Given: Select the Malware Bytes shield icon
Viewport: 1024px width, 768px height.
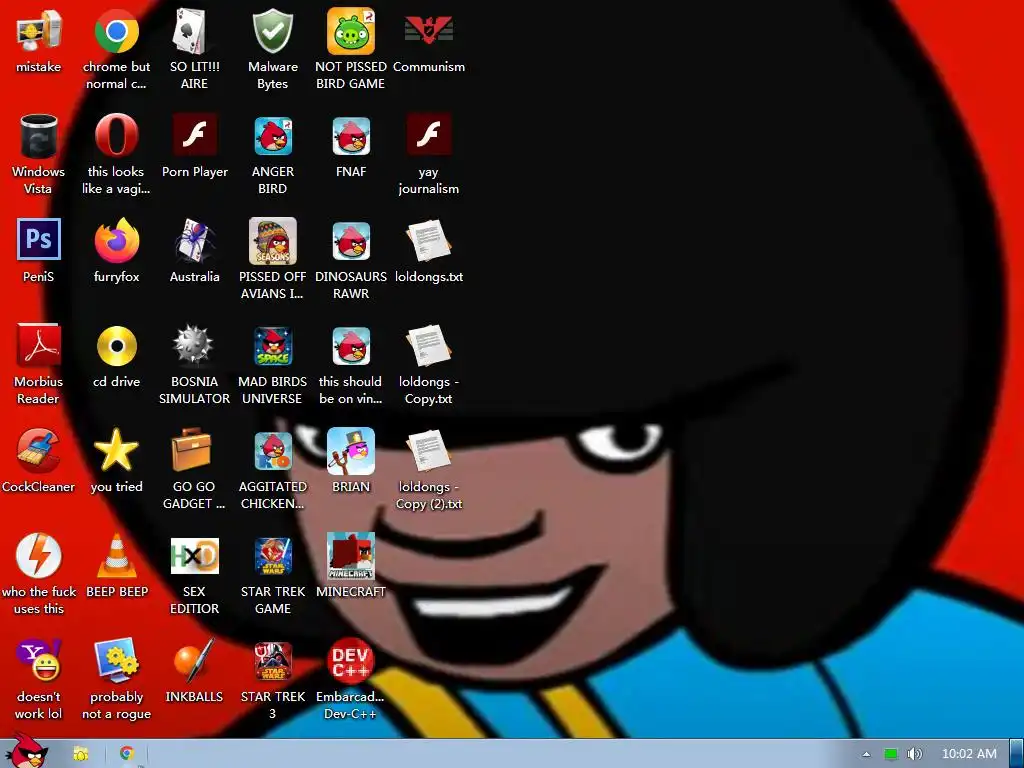Looking at the screenshot, I should coord(272,31).
